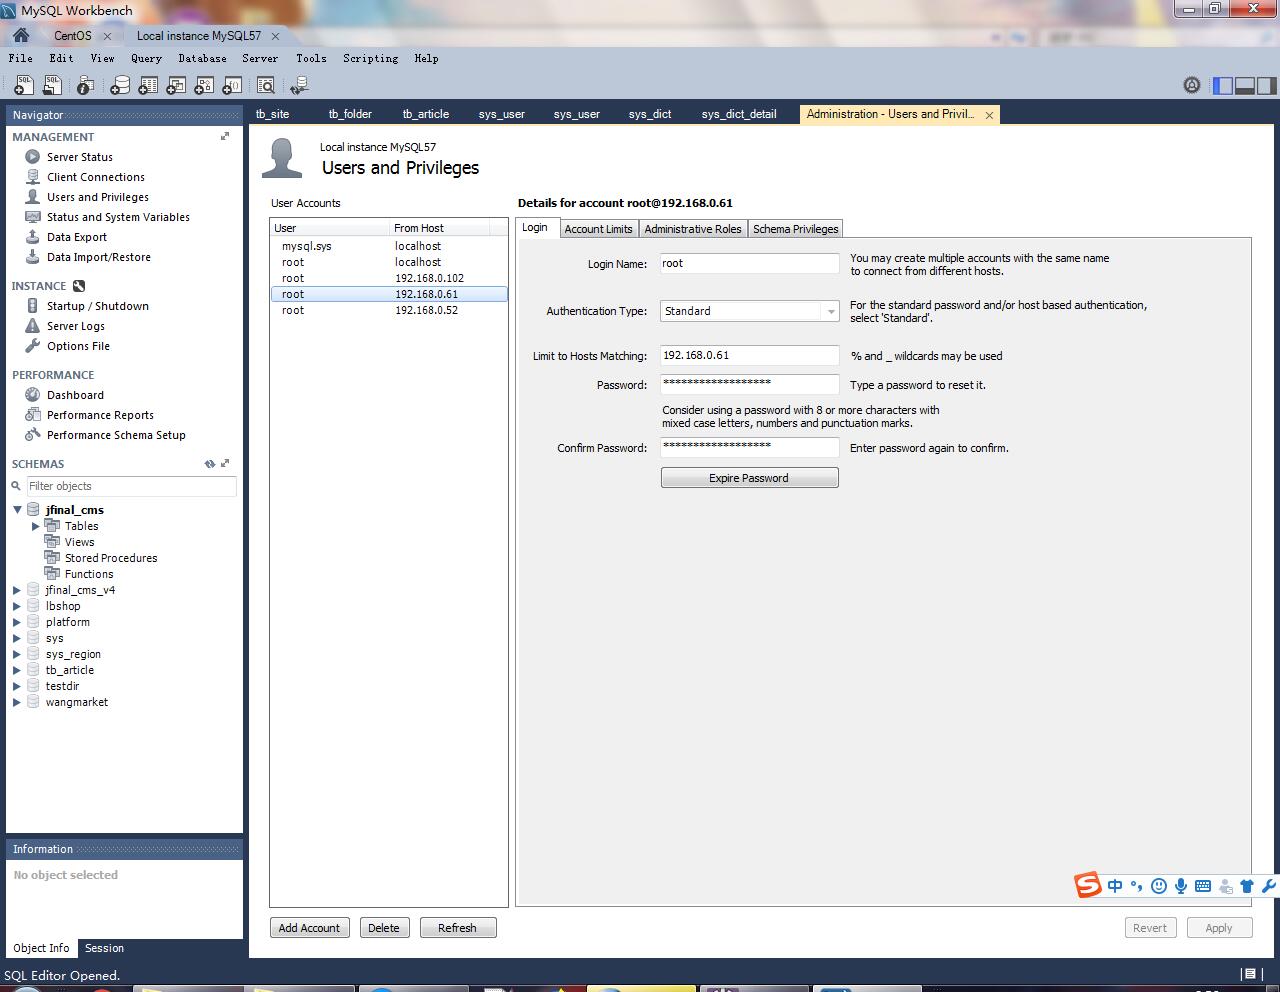This screenshot has width=1280, height=992.
Task: Close the Administration - Users and Privileges tab
Action: [x=989, y=115]
